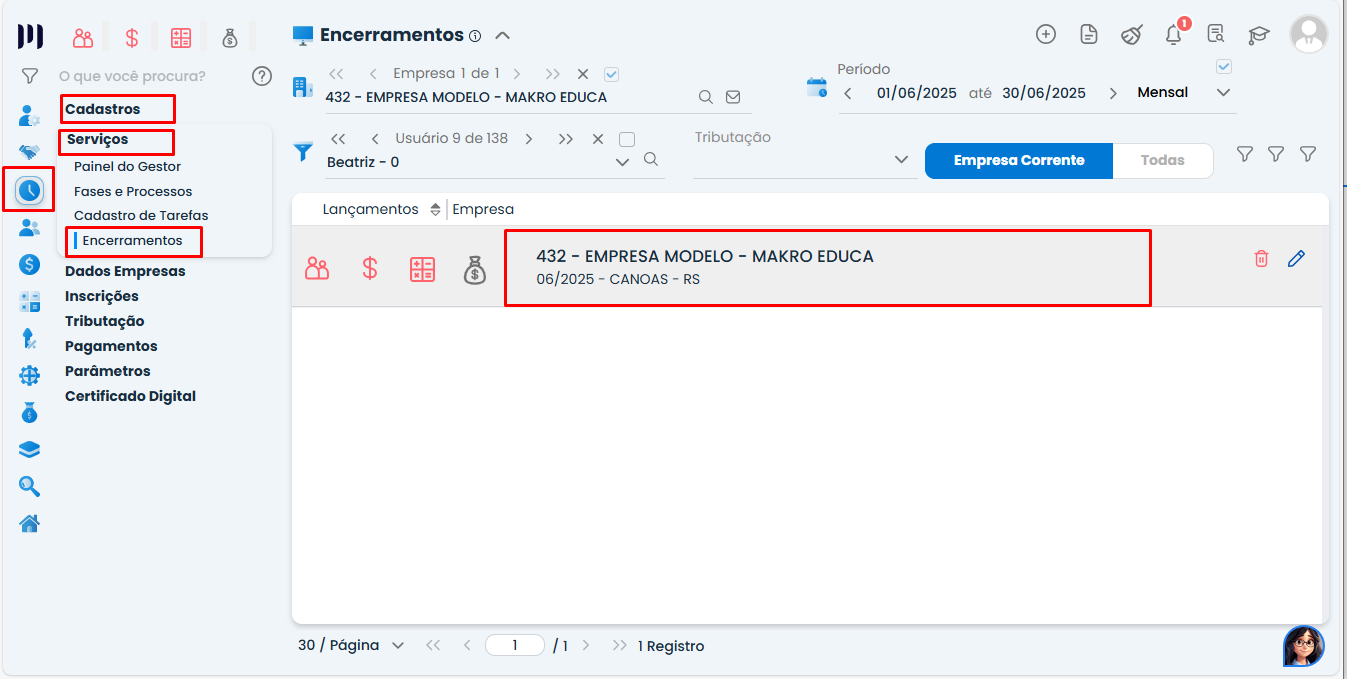Screen dimensions: 1347x679
Task: Clear the Empresa selection with the X
Action: [x=583, y=74]
